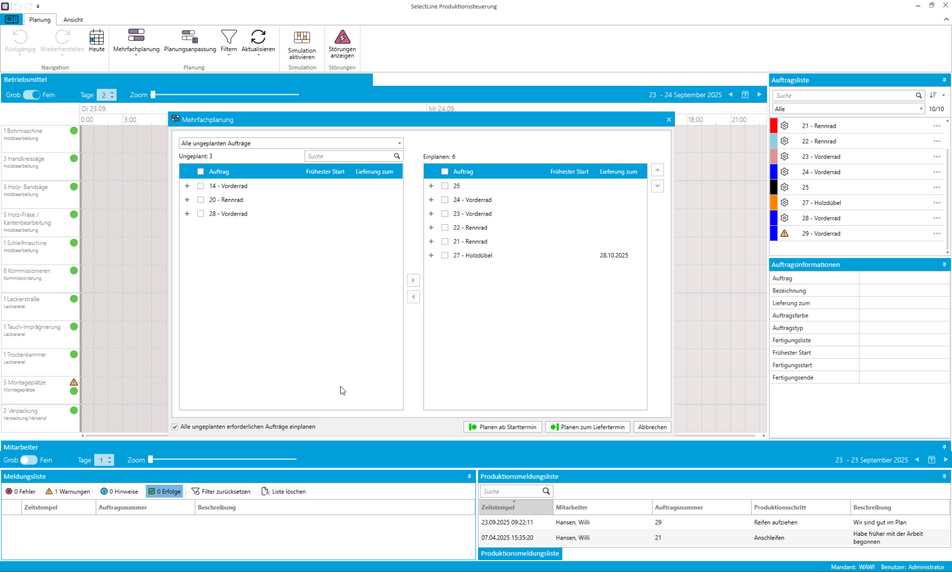Click the Filtern funnel icon
The image size is (952, 572).
click(x=229, y=38)
